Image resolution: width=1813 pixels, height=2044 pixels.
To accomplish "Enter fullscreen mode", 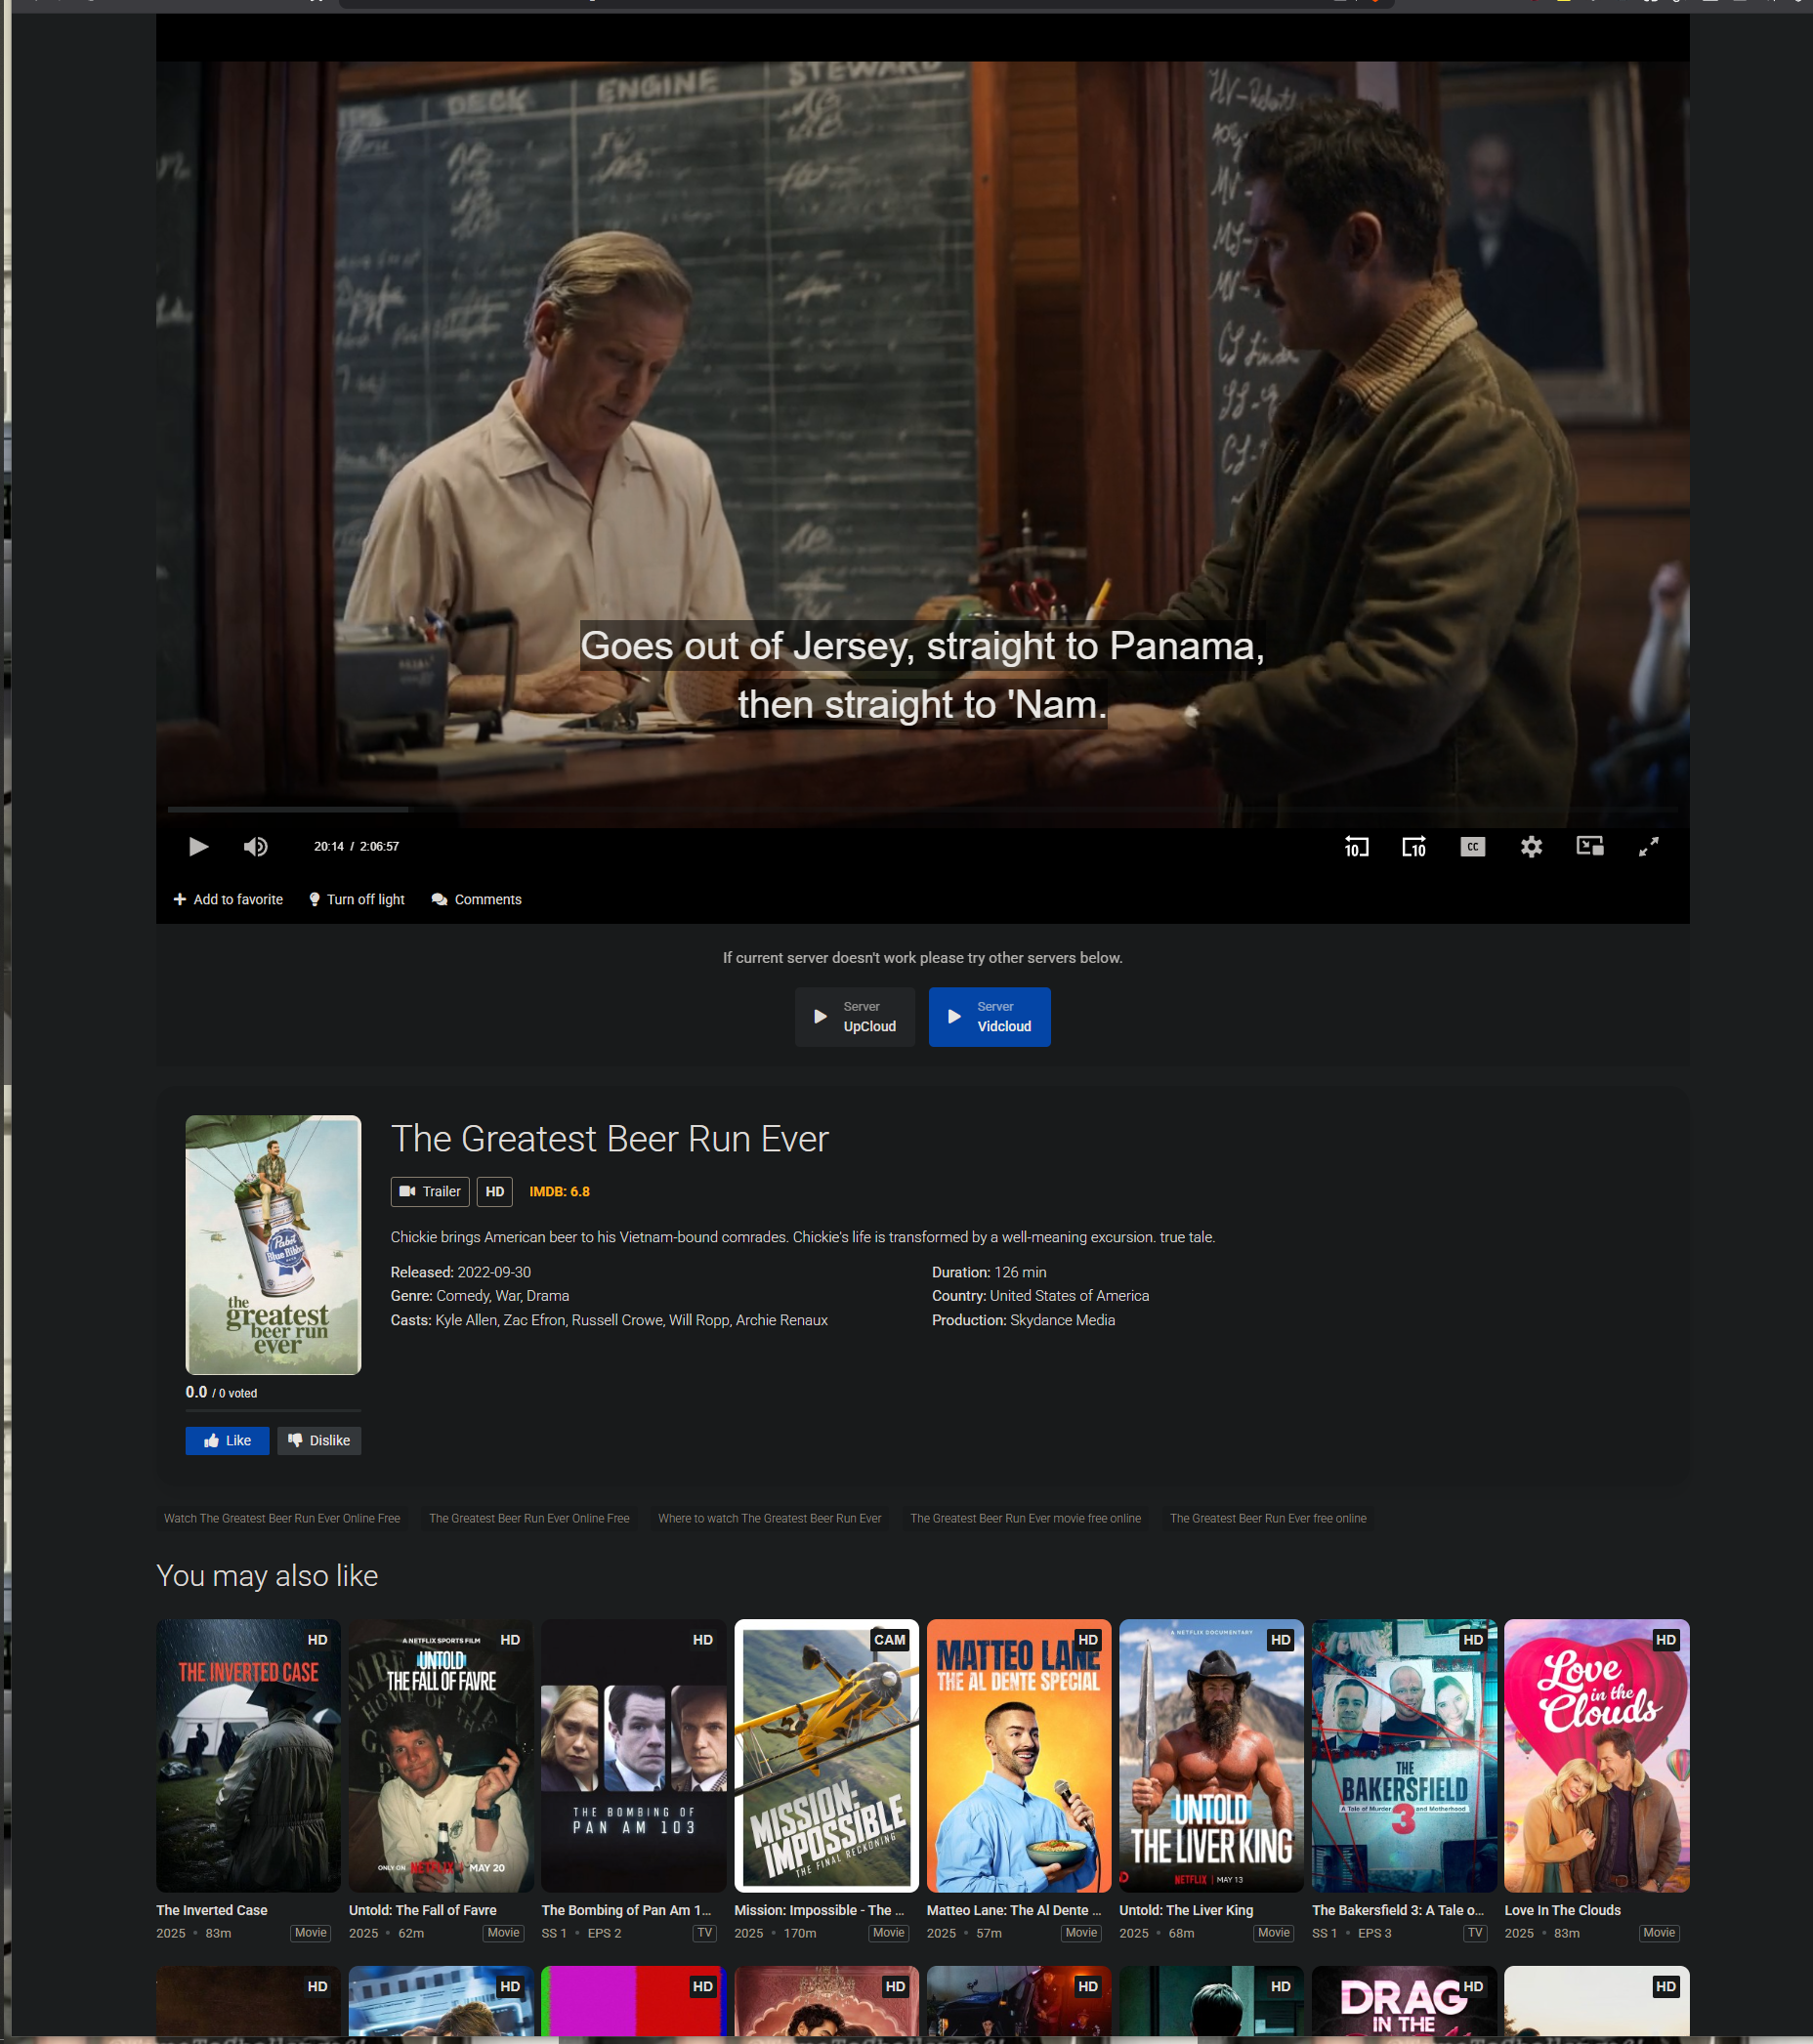I will pyautogui.click(x=1649, y=847).
